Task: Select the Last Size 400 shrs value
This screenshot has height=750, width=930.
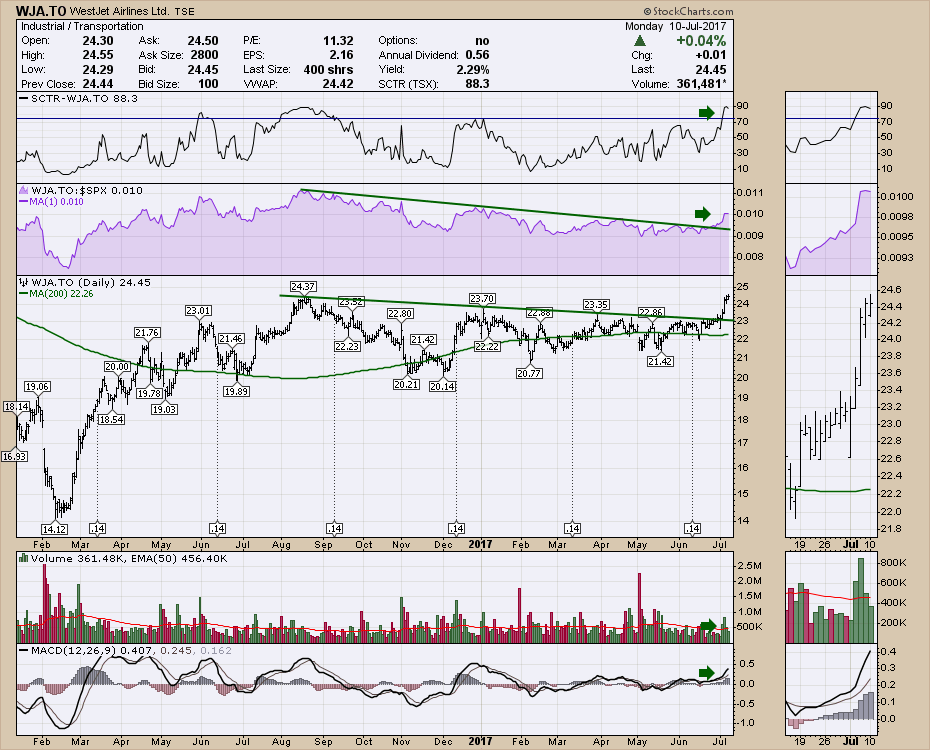Action: pyautogui.click(x=329, y=69)
